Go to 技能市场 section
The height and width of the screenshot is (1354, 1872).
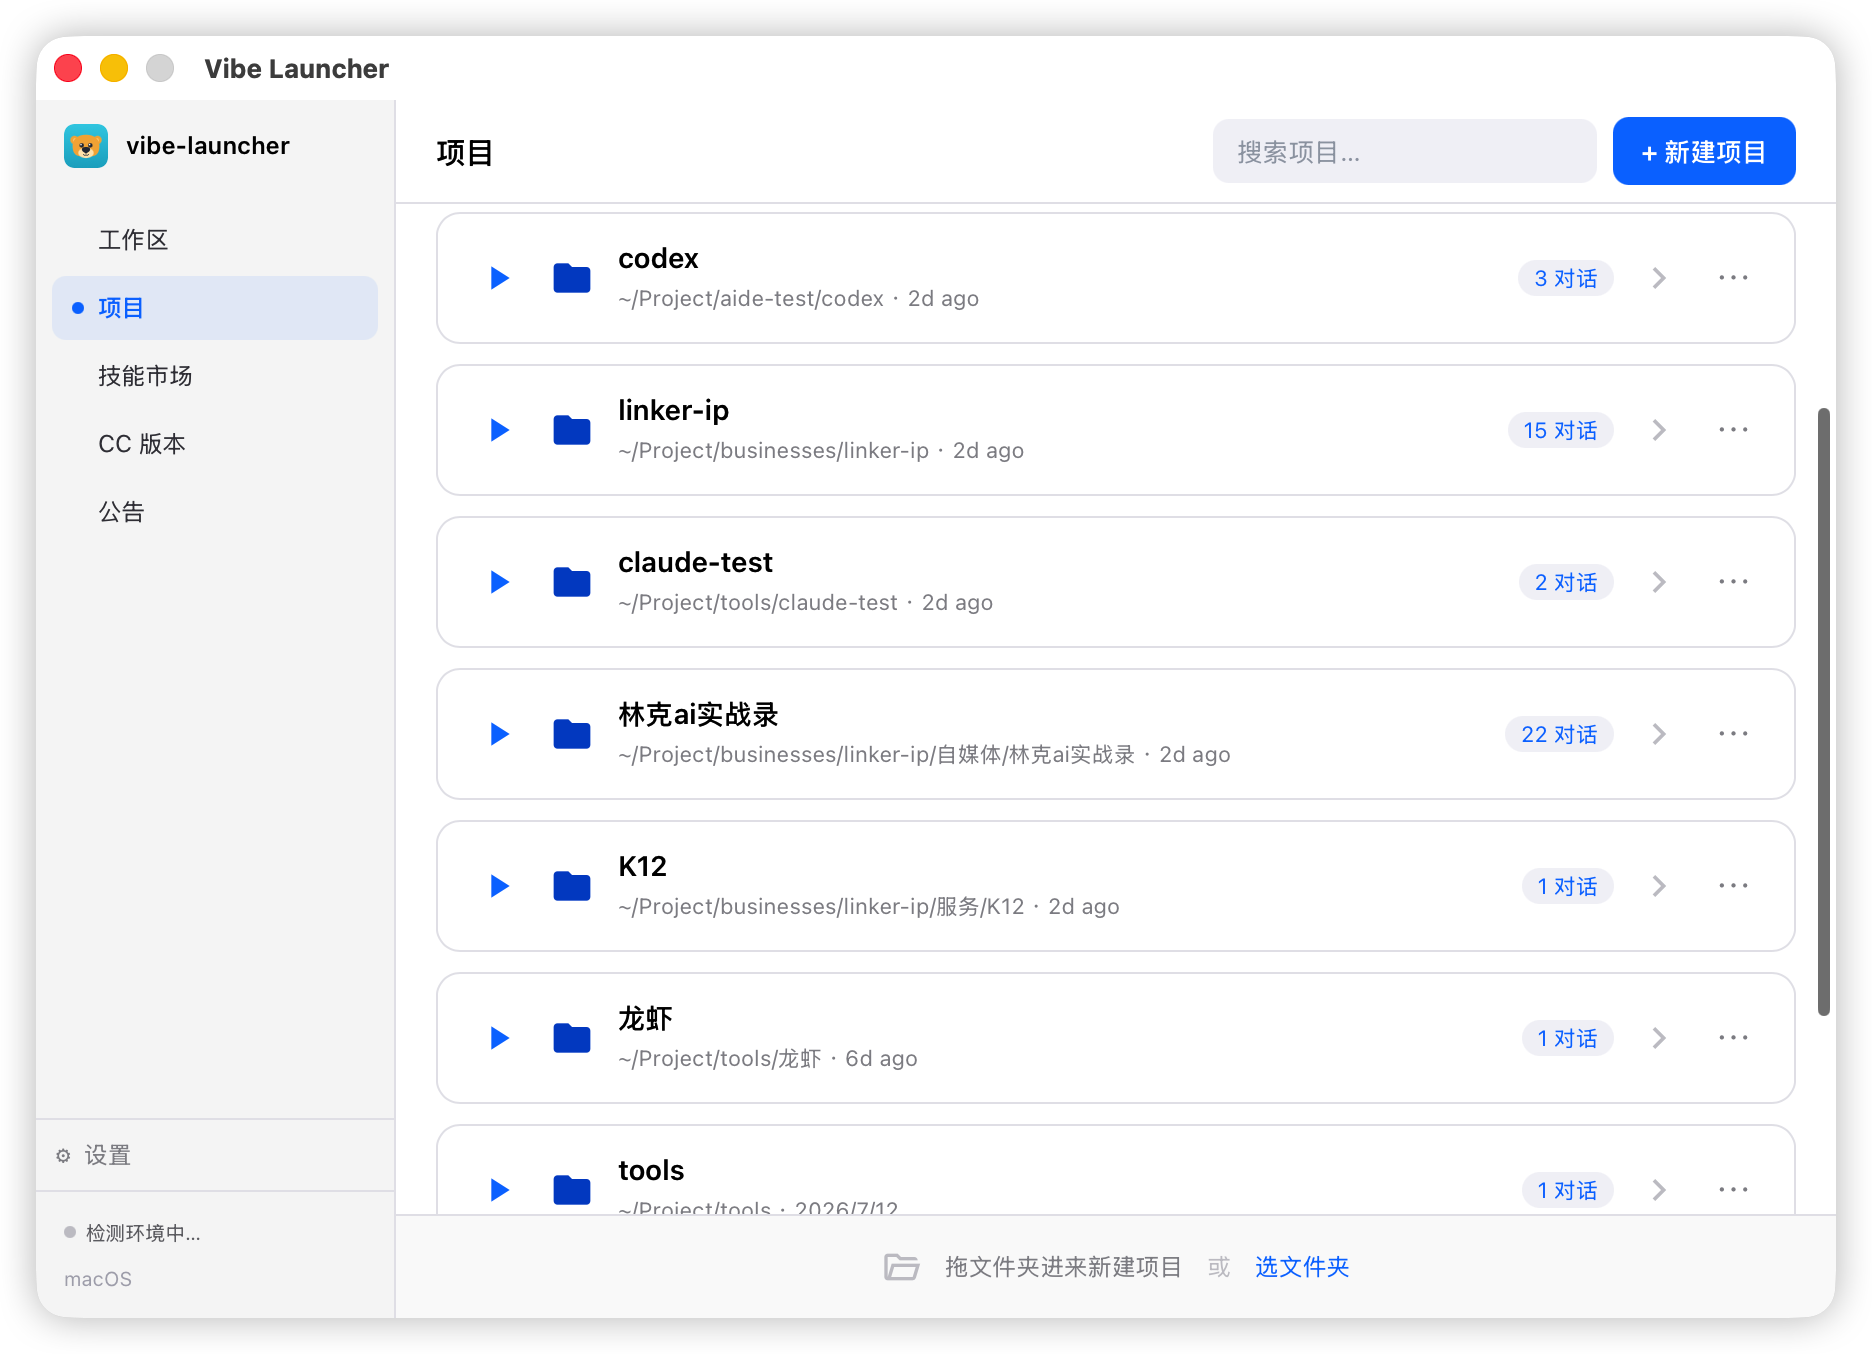click(215, 376)
